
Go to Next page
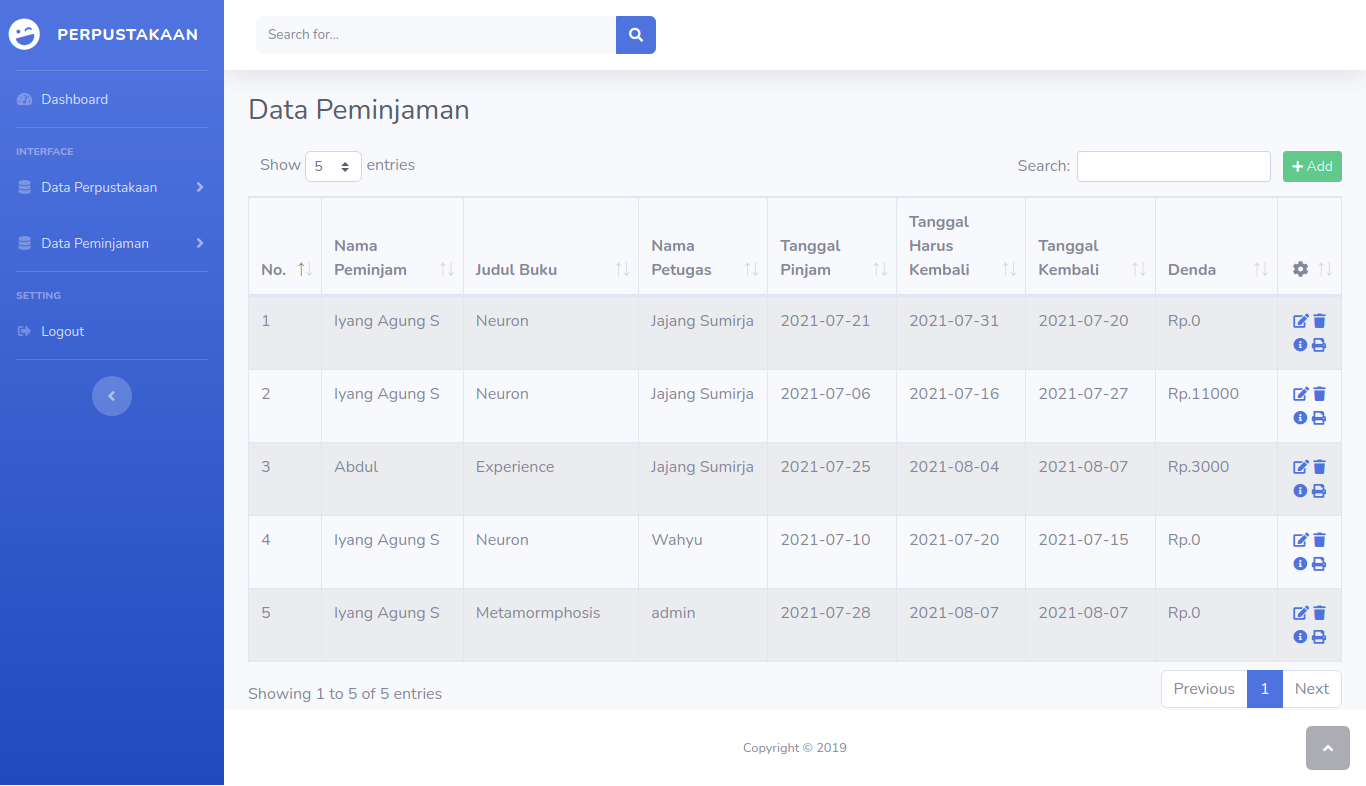1312,689
